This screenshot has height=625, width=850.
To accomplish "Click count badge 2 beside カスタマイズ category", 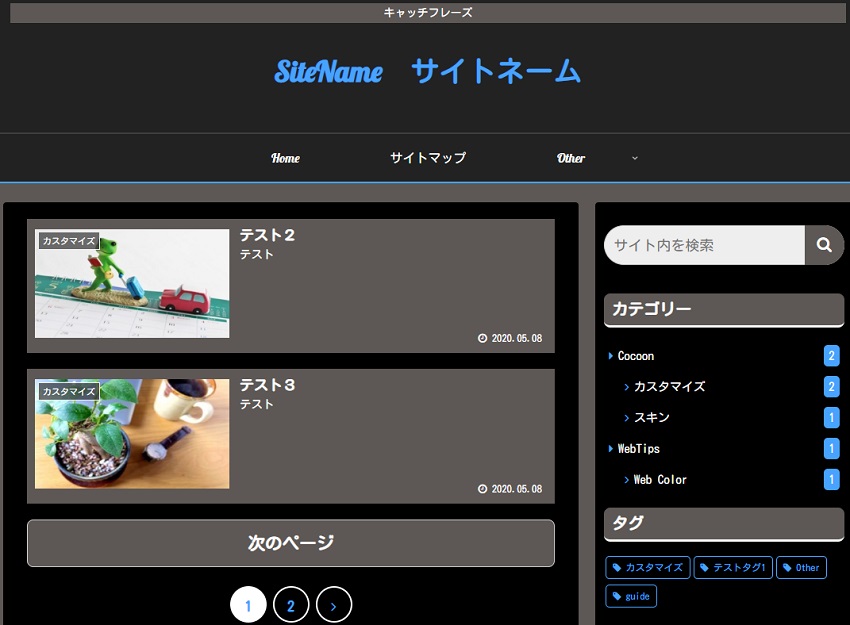I will [832, 387].
